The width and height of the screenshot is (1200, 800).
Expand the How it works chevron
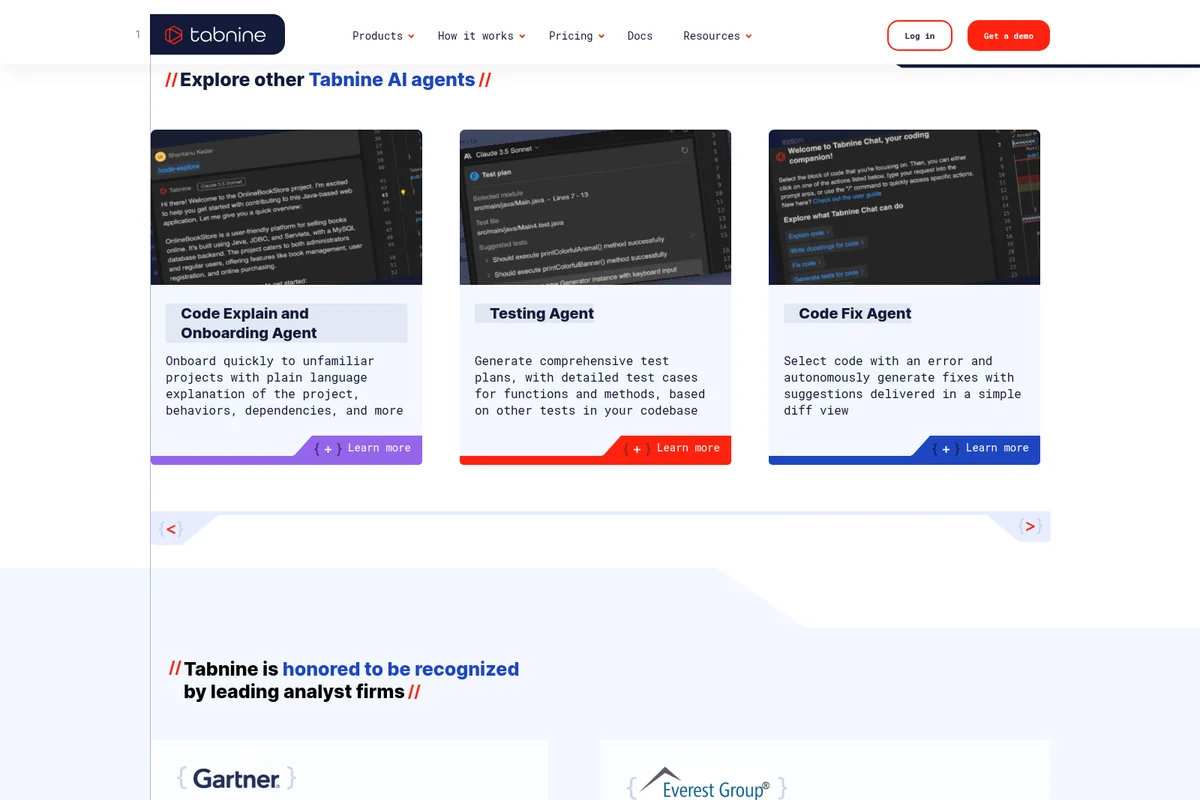(522, 37)
